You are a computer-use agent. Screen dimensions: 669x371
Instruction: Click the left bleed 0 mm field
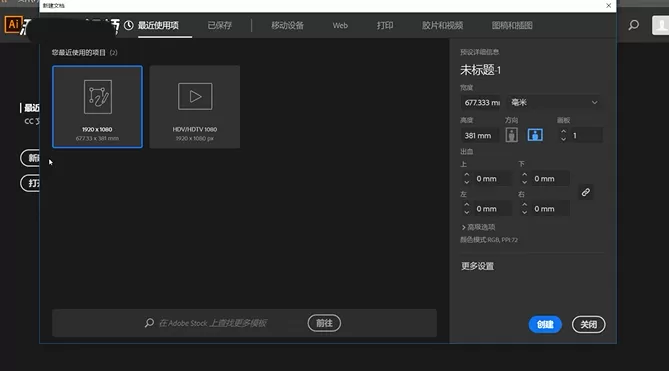[x=492, y=209]
